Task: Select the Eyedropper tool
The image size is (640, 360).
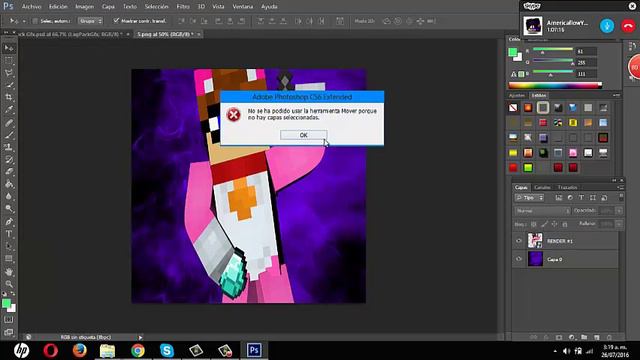Action: (9, 109)
